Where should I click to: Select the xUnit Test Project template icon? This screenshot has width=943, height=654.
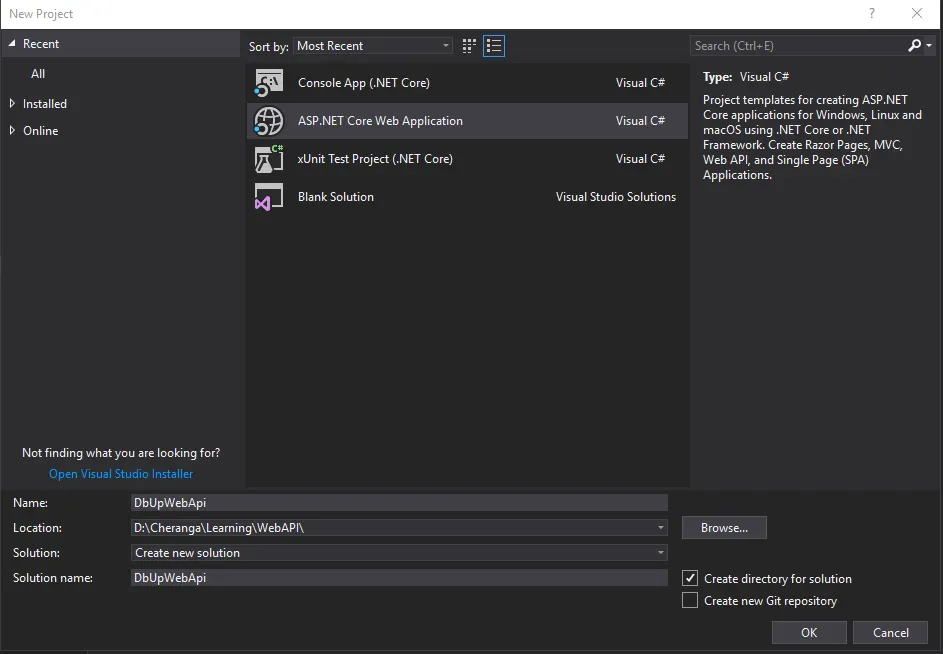coord(270,159)
